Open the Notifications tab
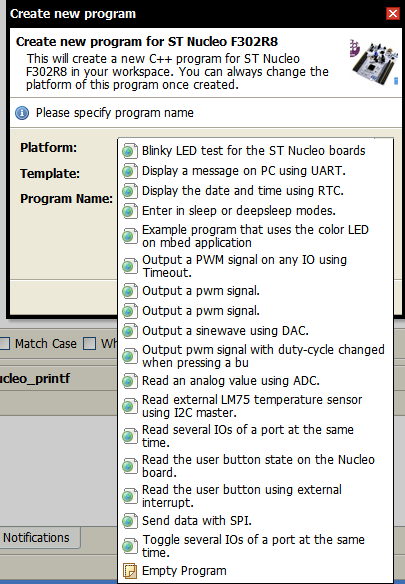Screen dimensions: 405x584 [37, 538]
